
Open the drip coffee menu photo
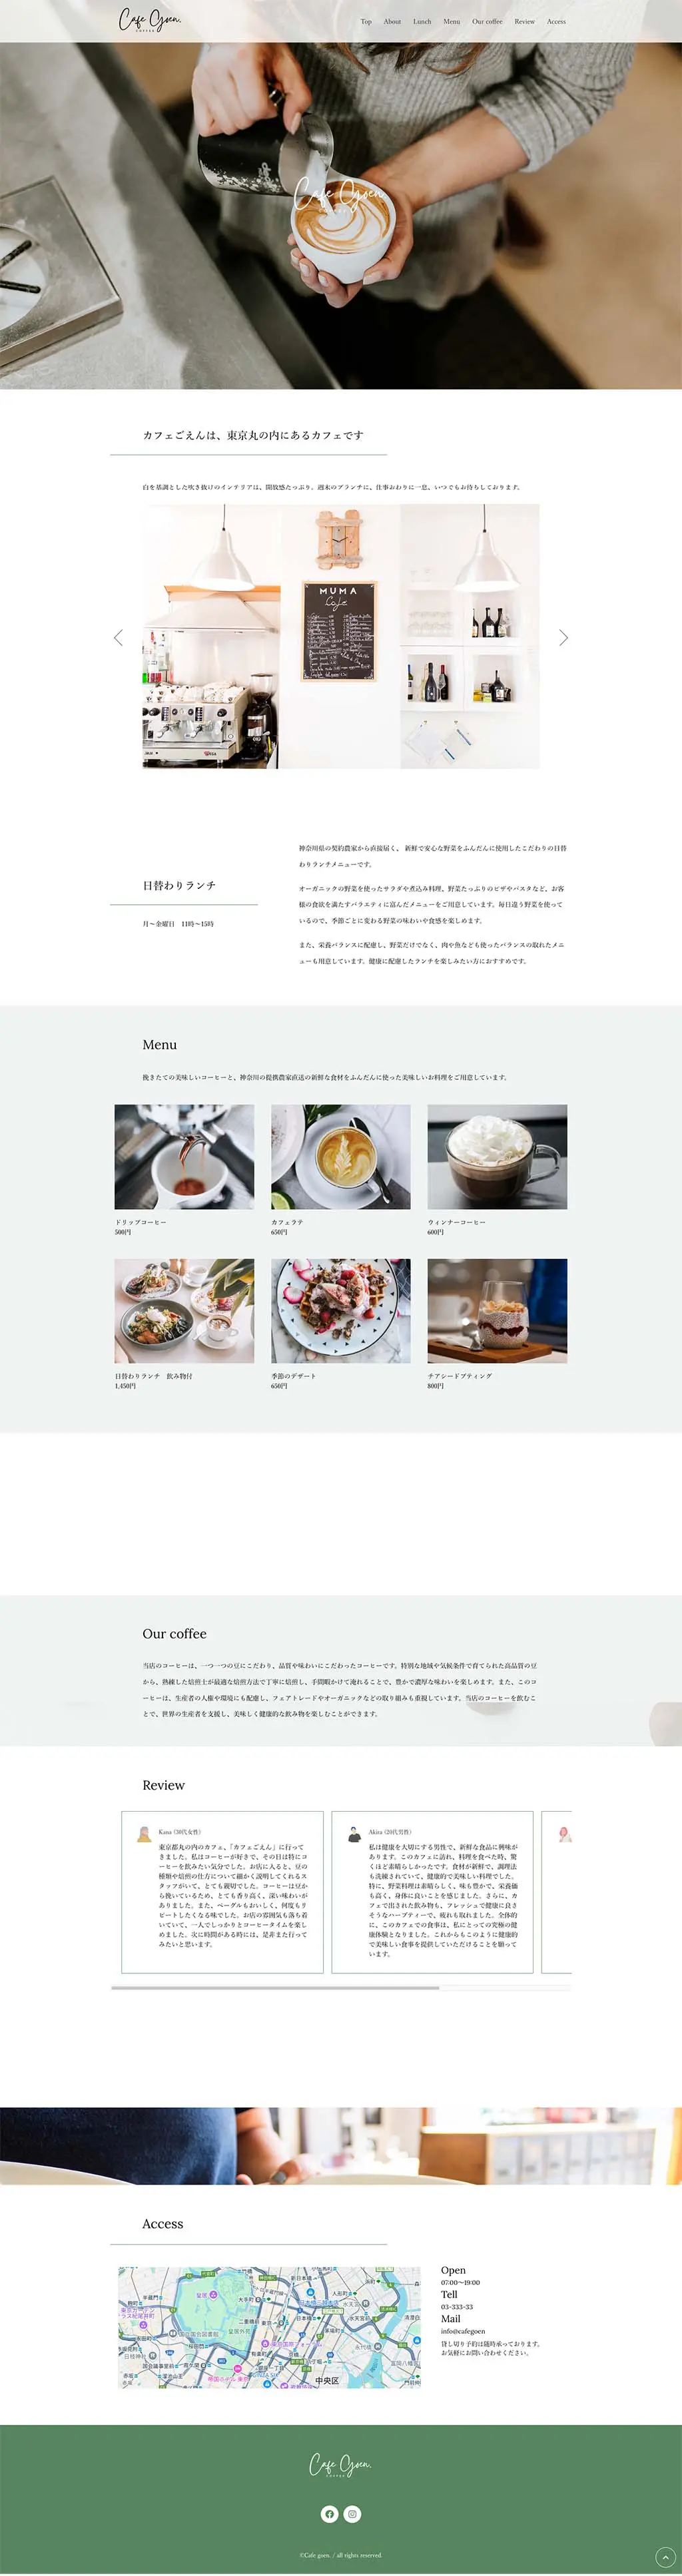point(184,1156)
